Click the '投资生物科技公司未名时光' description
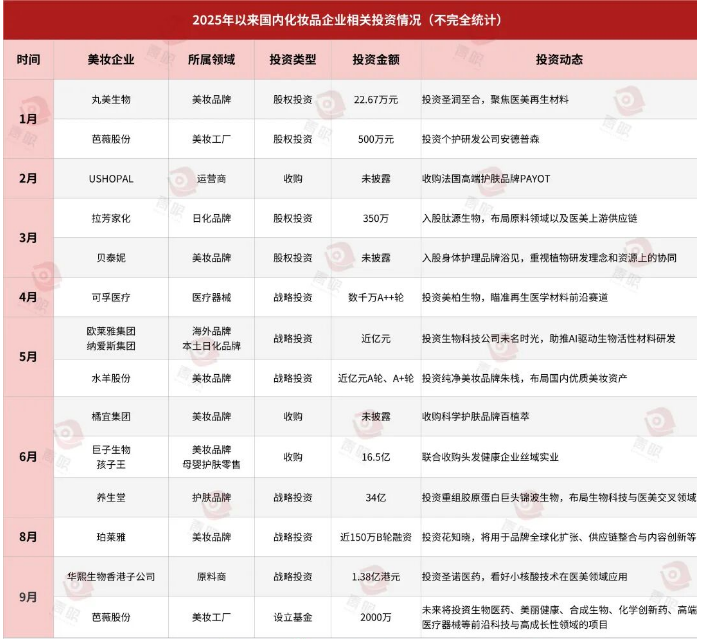 click(548, 339)
